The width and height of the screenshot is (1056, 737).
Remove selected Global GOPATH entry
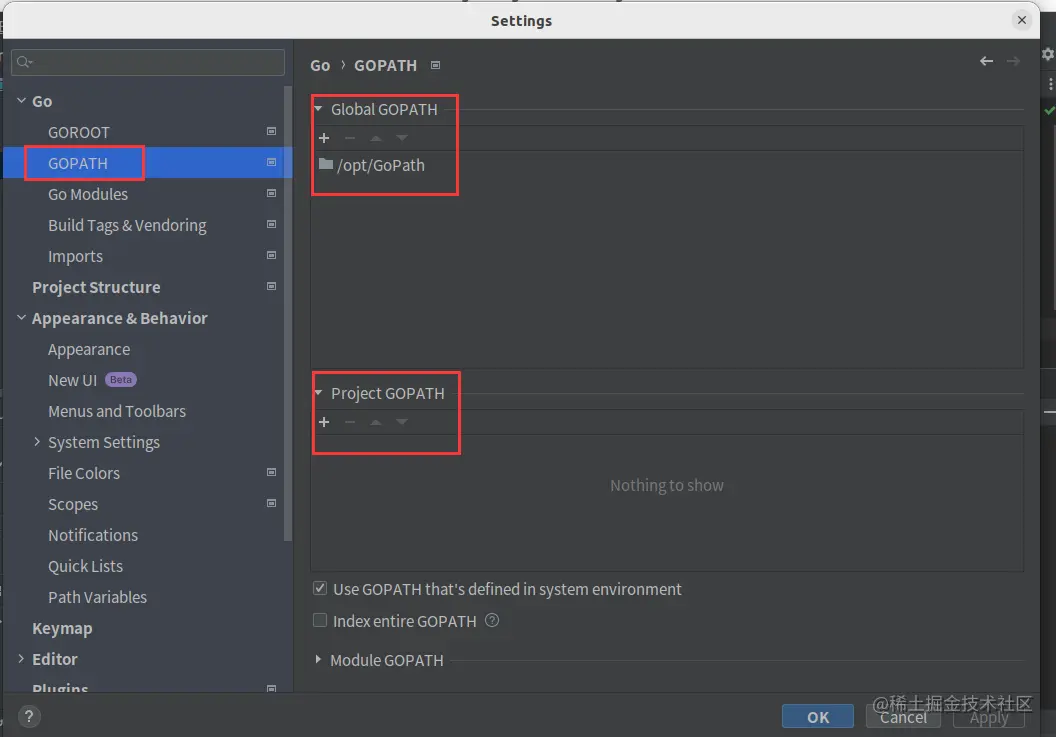pyautogui.click(x=350, y=138)
